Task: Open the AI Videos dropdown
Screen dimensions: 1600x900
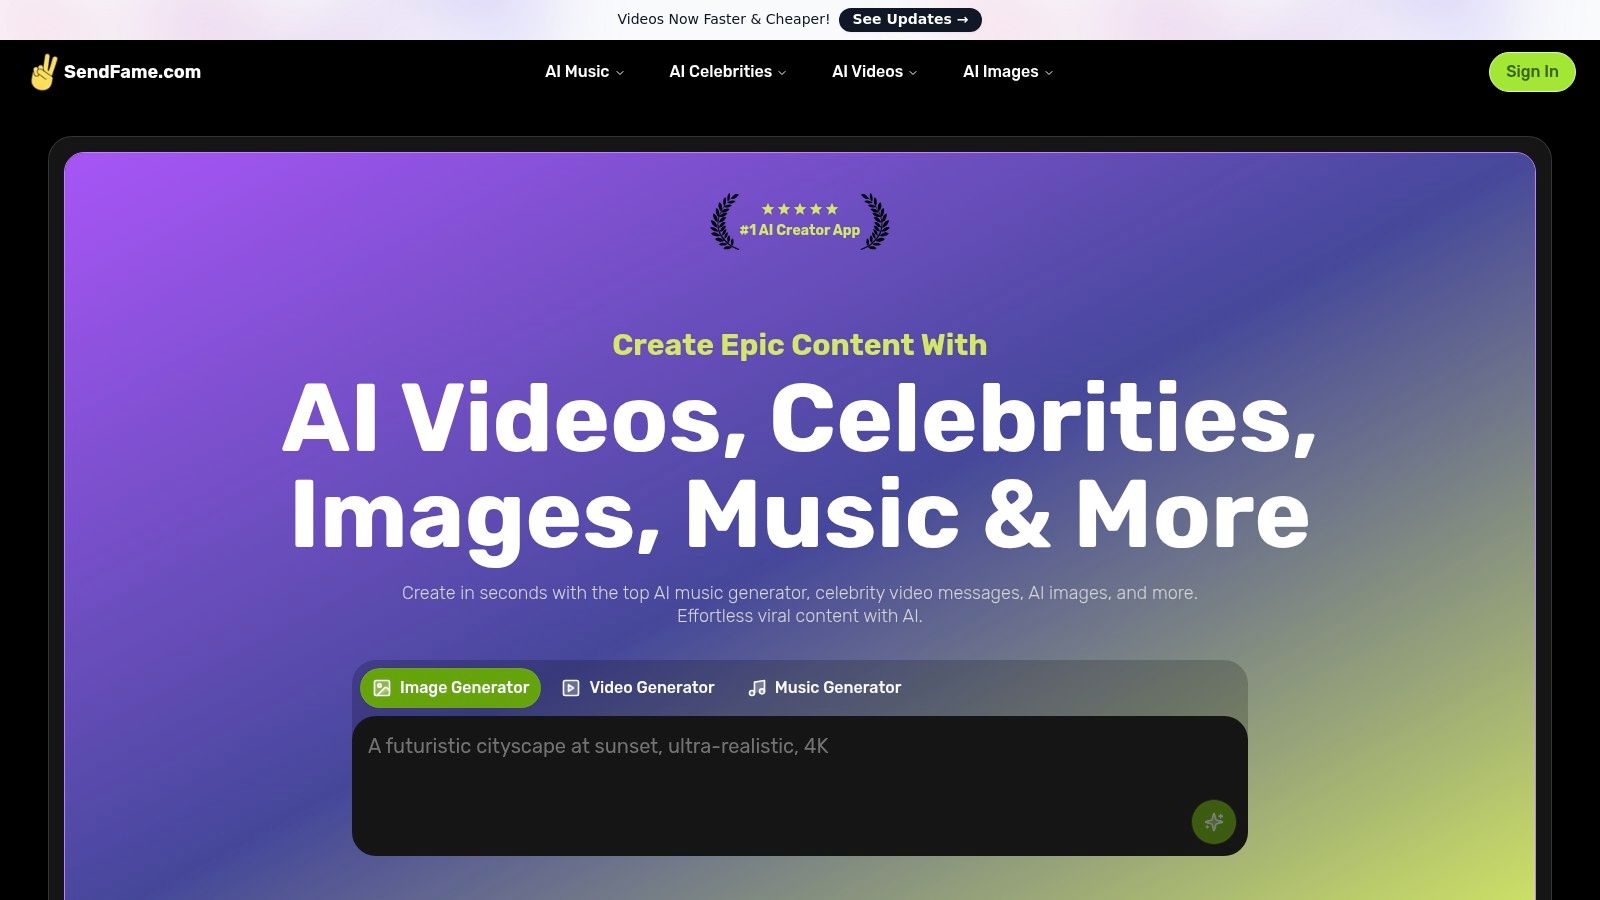Action: point(872,71)
